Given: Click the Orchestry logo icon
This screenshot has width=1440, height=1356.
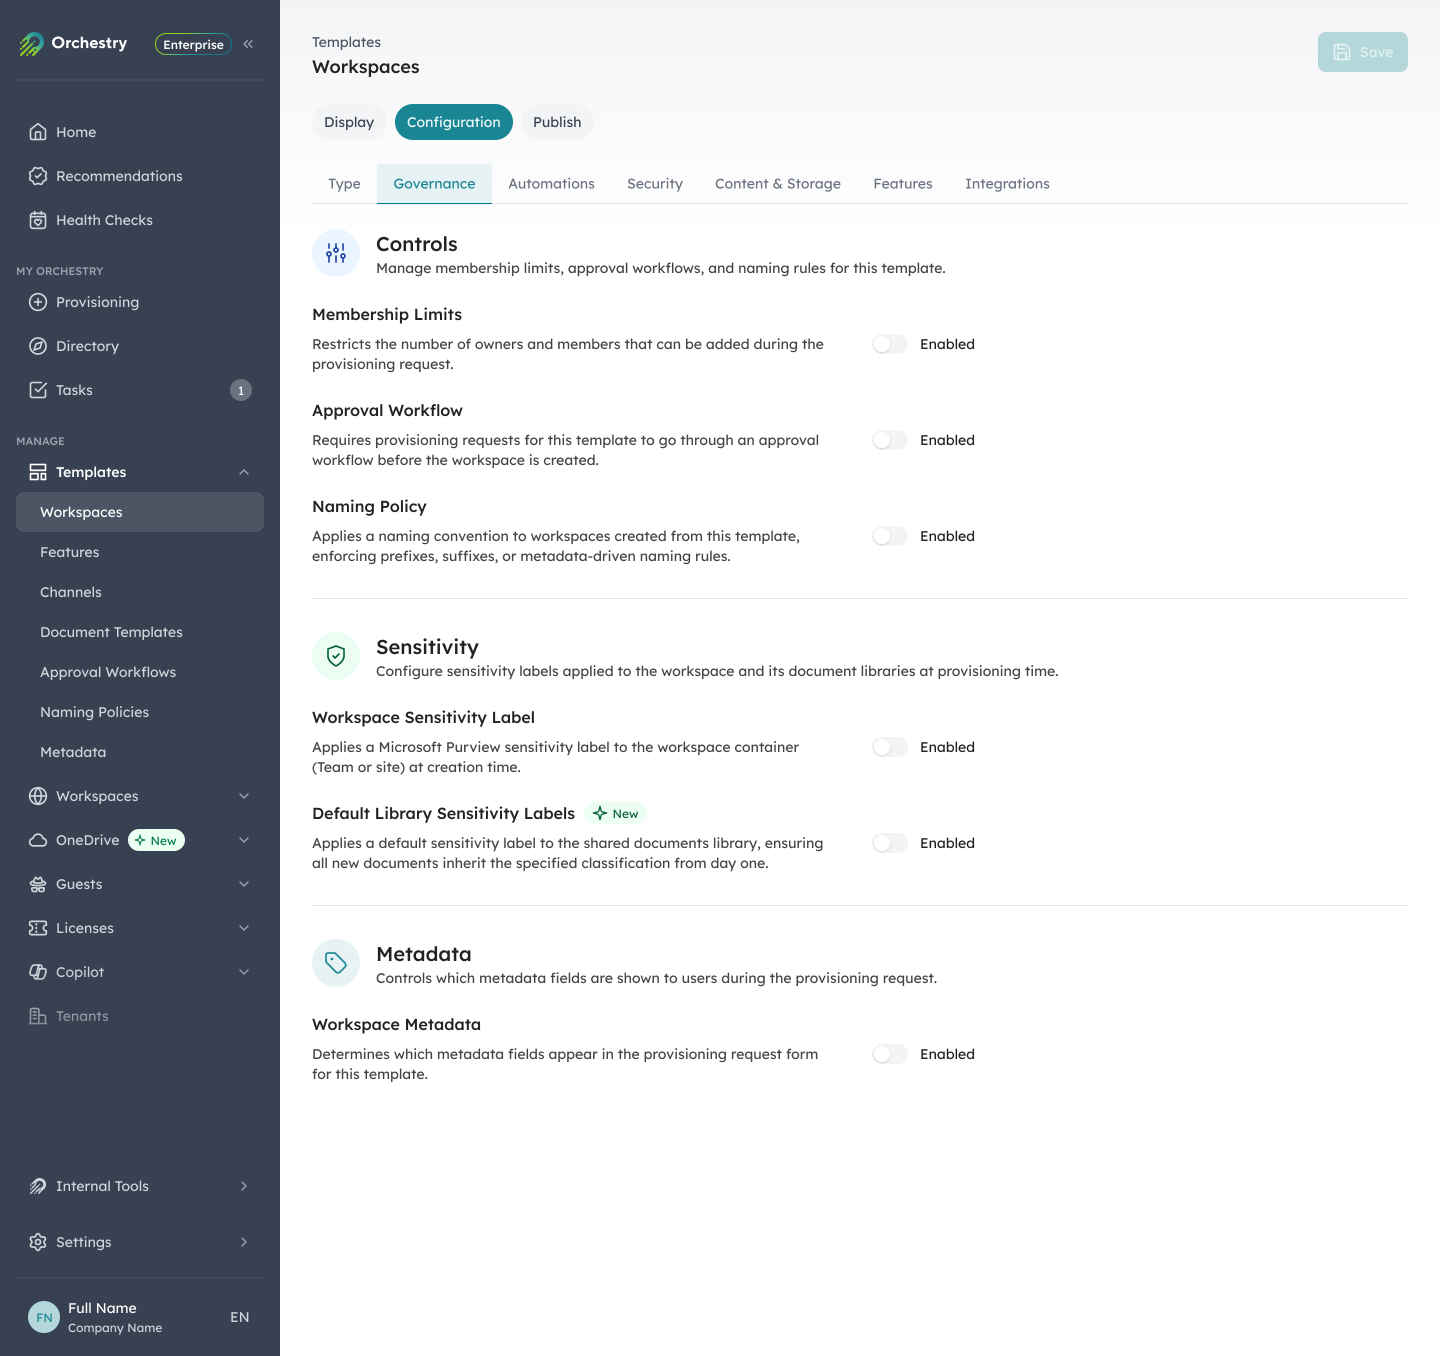Looking at the screenshot, I should 31,44.
